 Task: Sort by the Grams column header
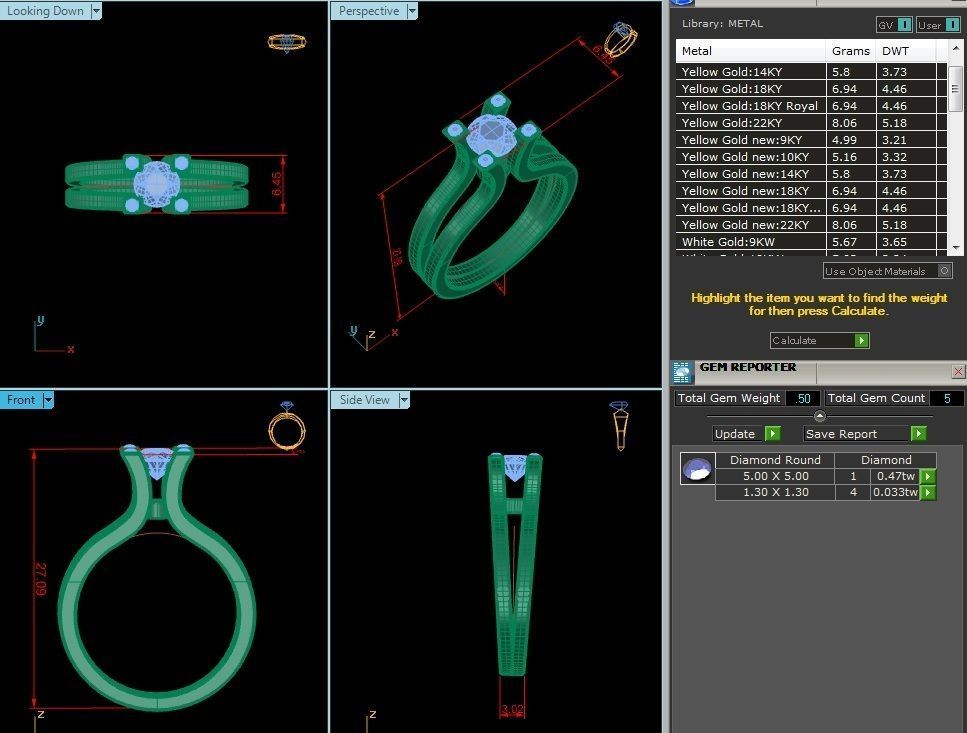point(850,51)
